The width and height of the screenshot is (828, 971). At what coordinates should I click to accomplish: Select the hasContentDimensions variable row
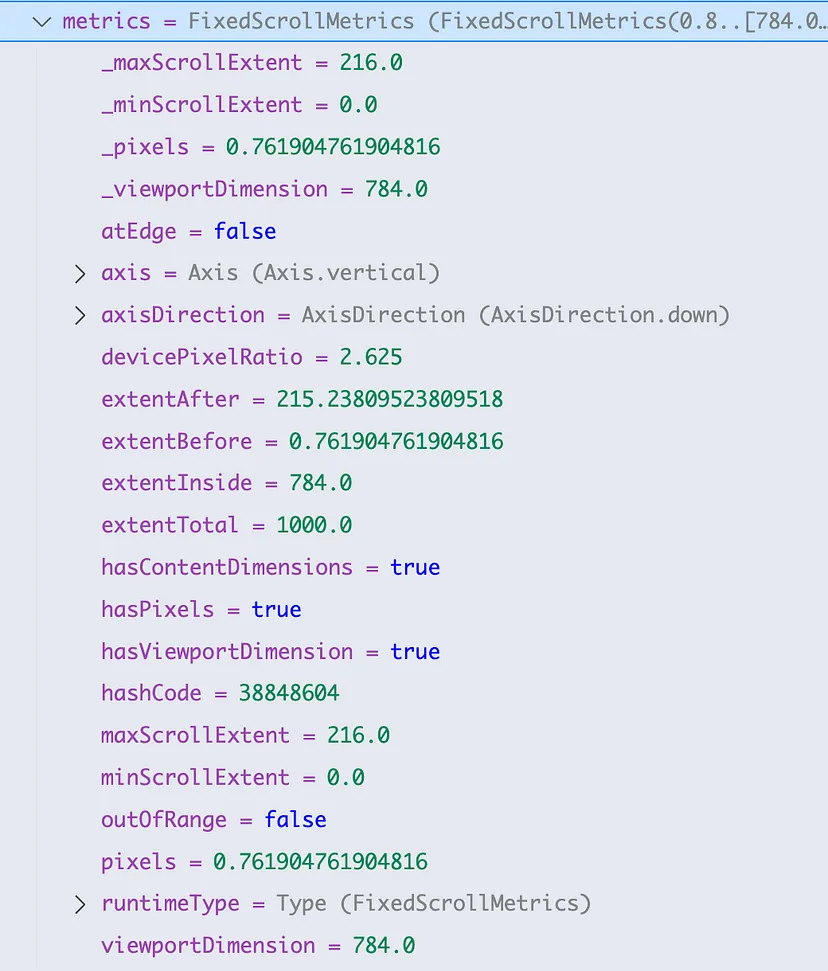(x=270, y=567)
